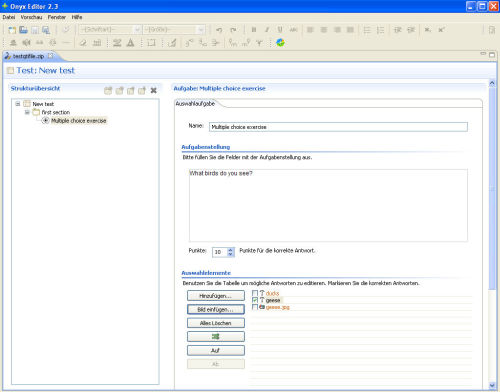Select the New test tree root
This screenshot has width=500, height=392.
click(x=43, y=104)
